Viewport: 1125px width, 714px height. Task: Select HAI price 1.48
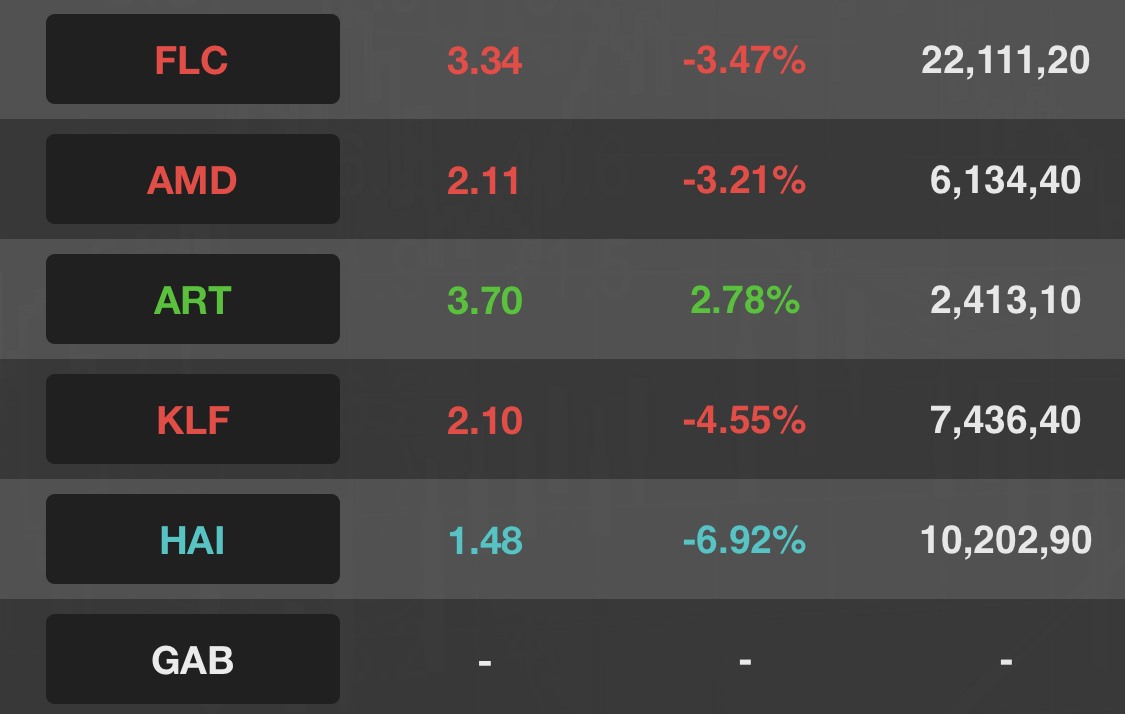(485, 541)
